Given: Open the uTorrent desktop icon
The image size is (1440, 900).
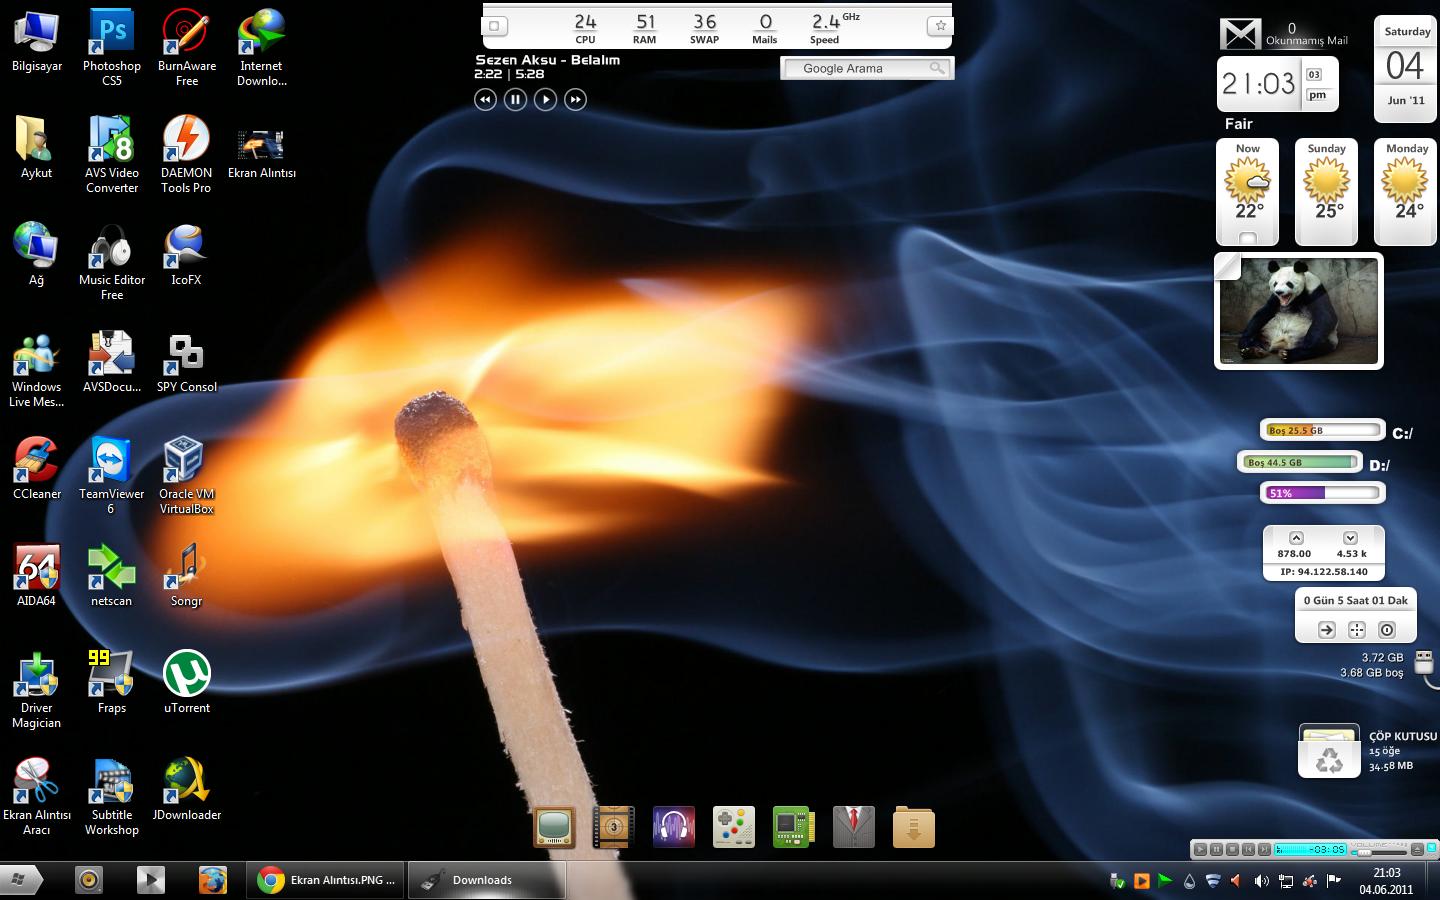Looking at the screenshot, I should (x=186, y=682).
